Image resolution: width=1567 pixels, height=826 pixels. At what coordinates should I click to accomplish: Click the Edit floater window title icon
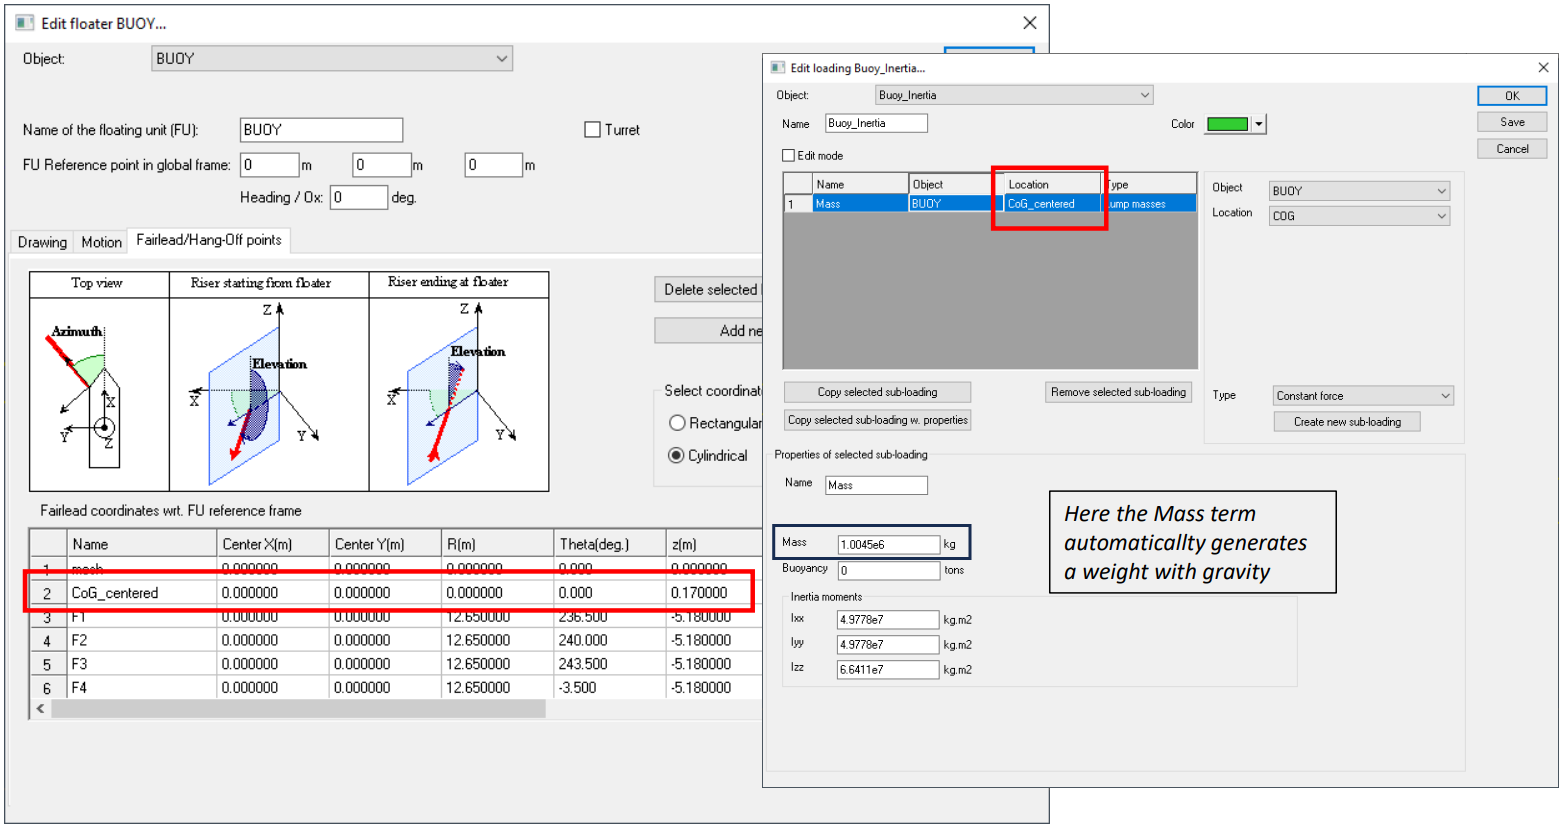click(x=25, y=23)
